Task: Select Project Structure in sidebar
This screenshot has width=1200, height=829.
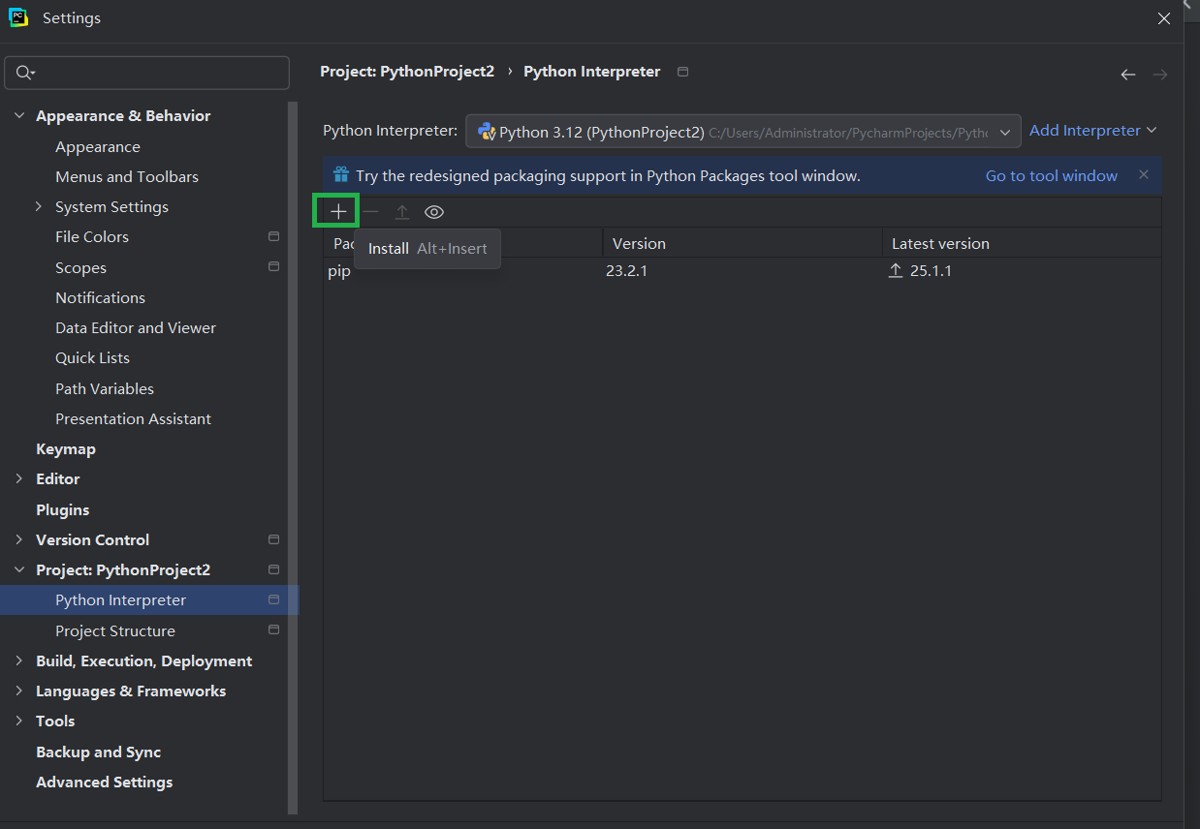Action: (x=115, y=631)
